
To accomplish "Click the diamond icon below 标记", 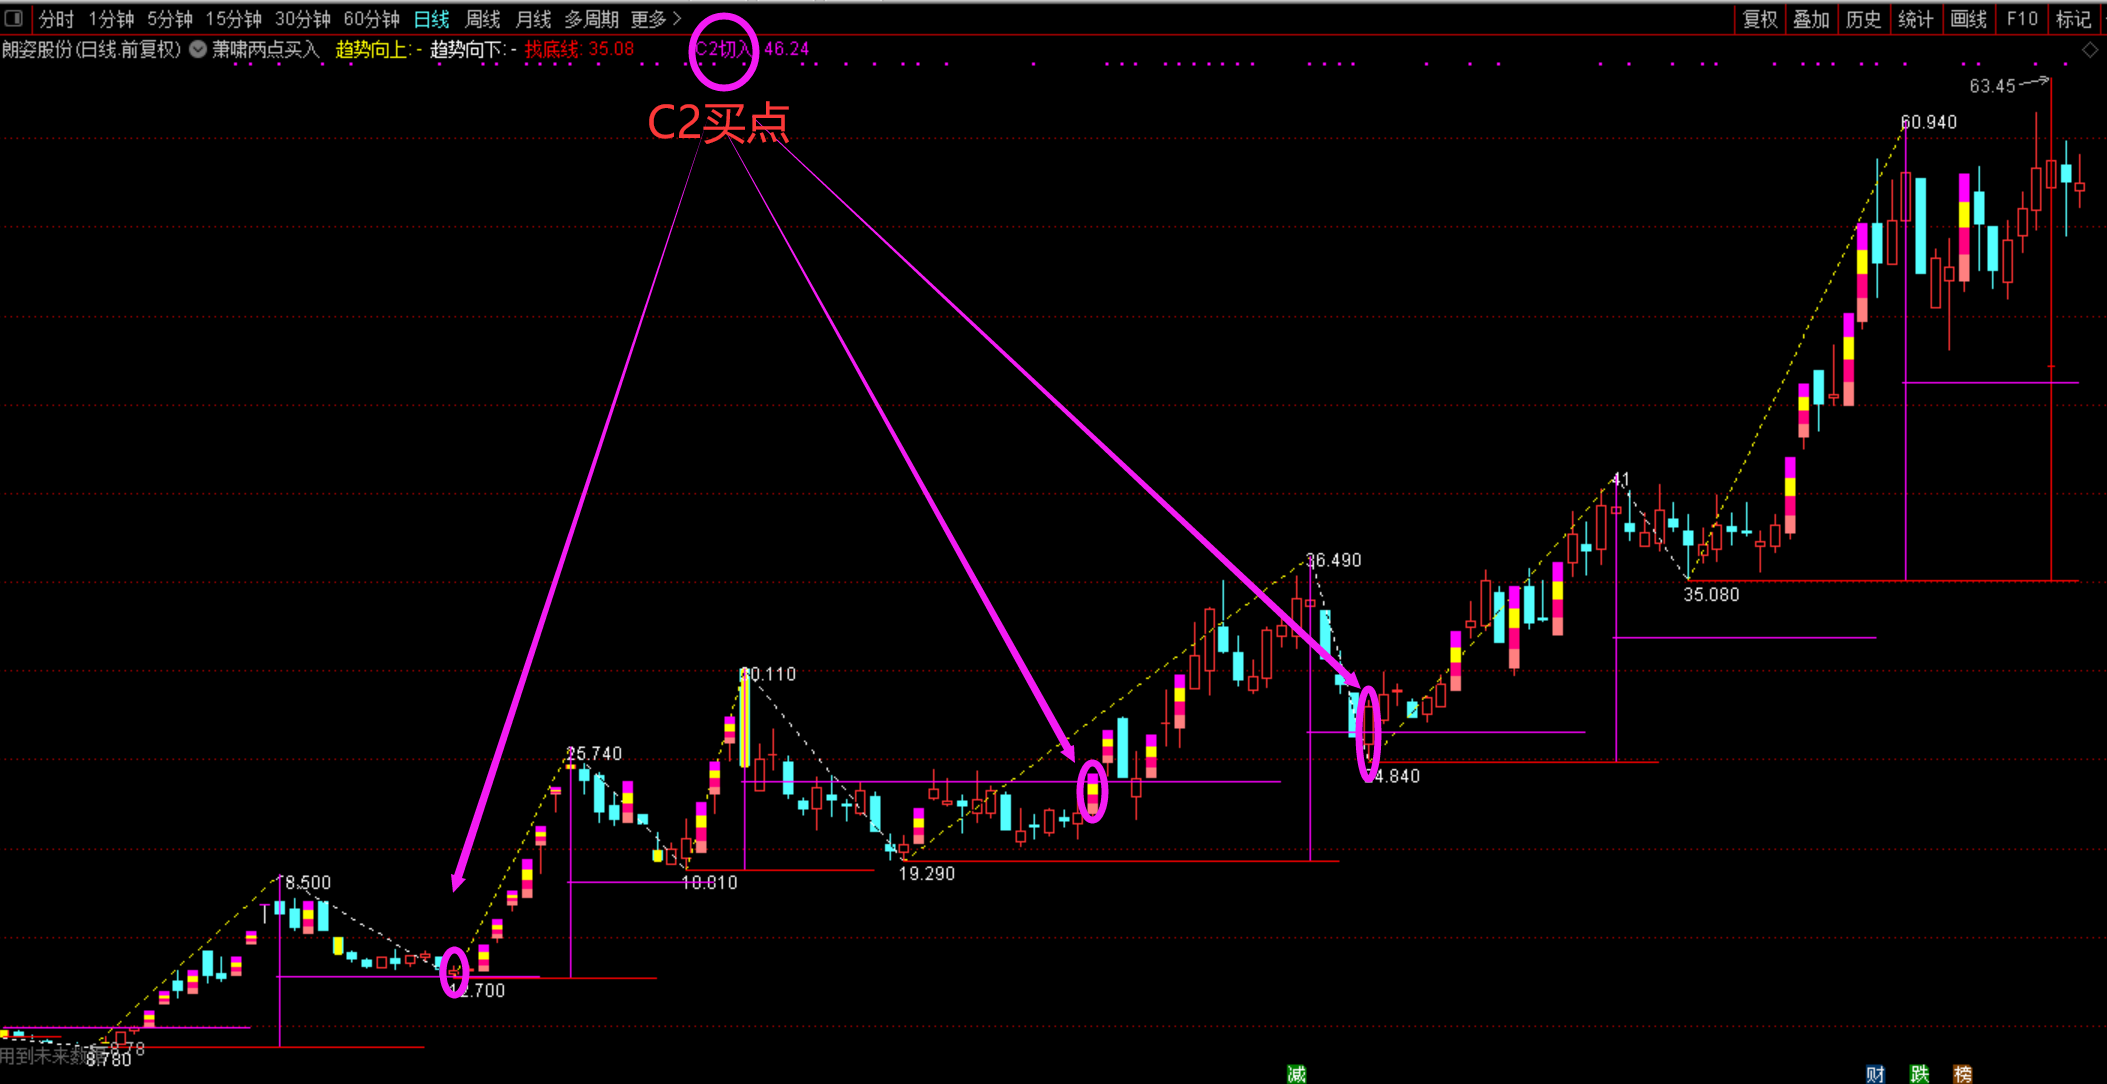I will pyautogui.click(x=2090, y=50).
